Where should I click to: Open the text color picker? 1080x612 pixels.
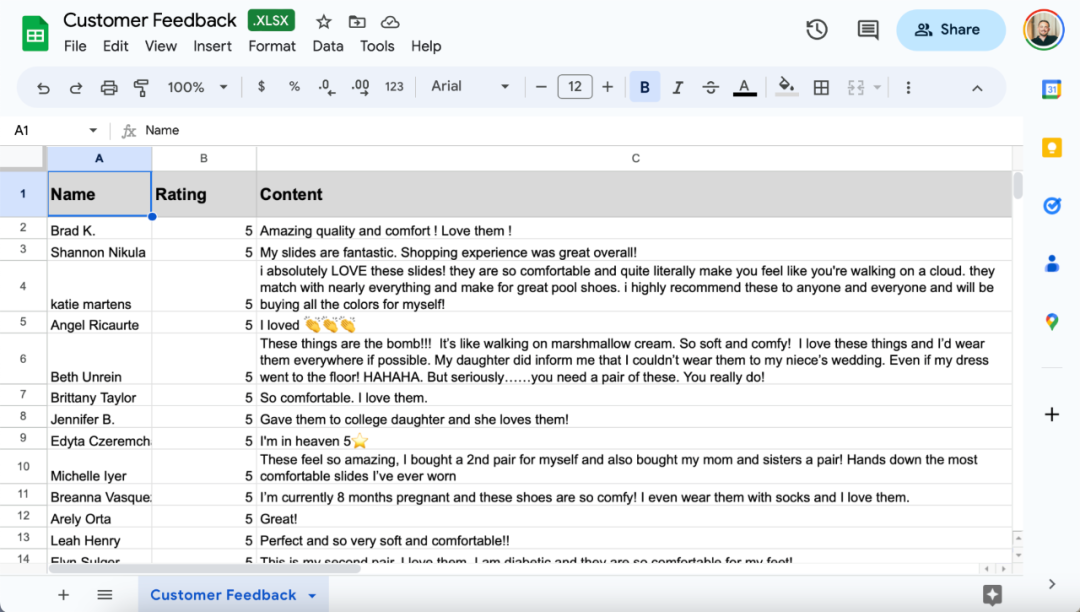coord(744,87)
